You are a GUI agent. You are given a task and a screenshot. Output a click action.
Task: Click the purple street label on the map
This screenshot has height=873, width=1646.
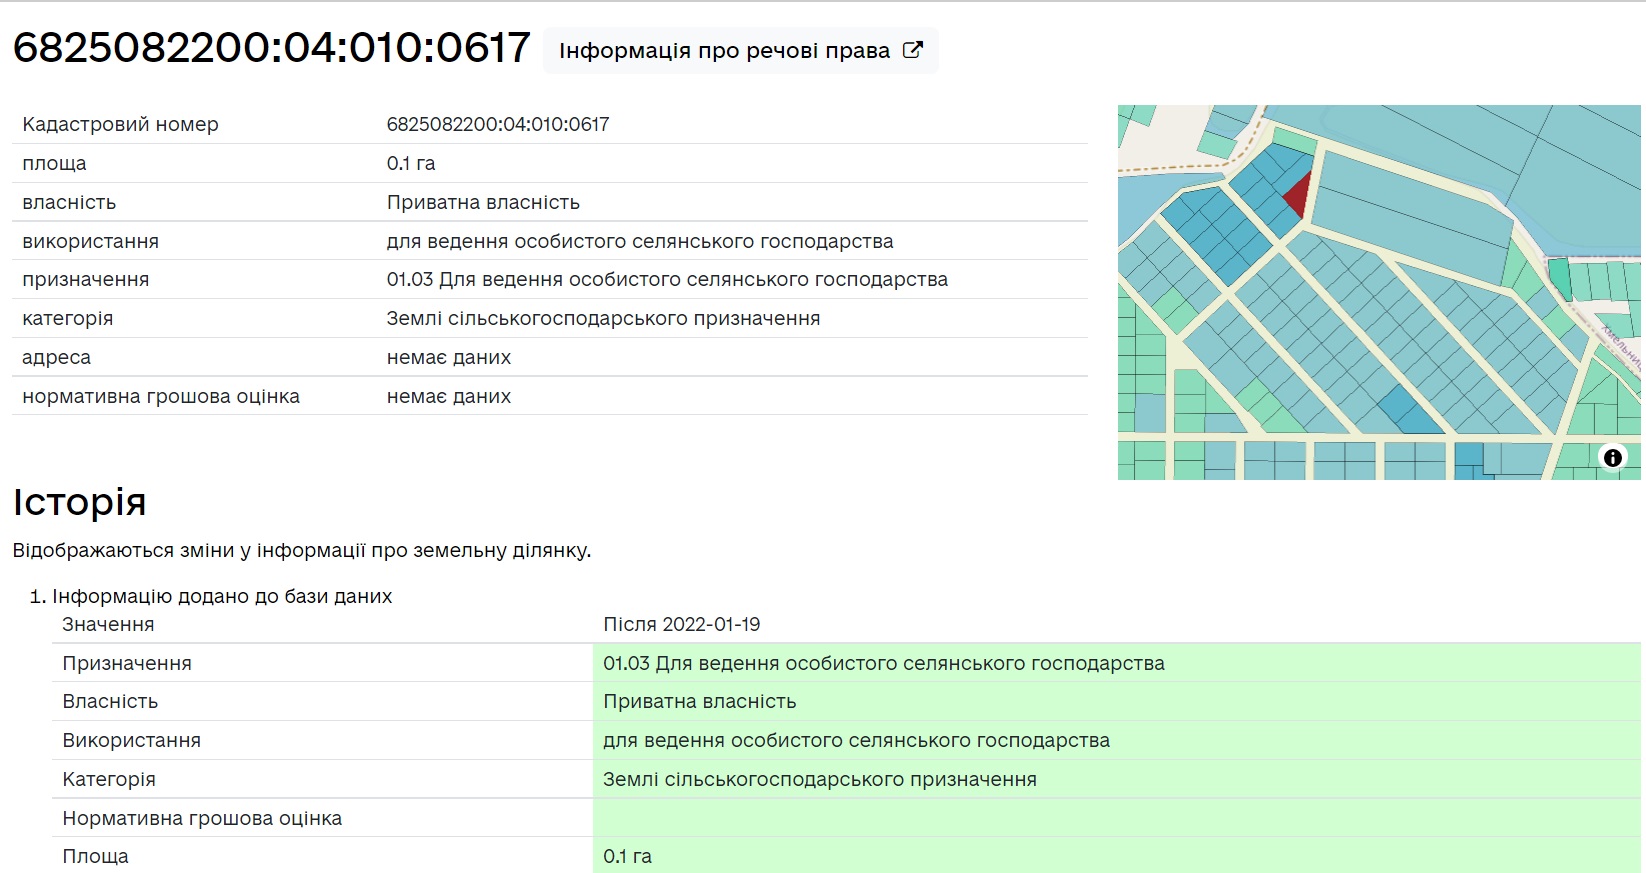(x=1622, y=346)
